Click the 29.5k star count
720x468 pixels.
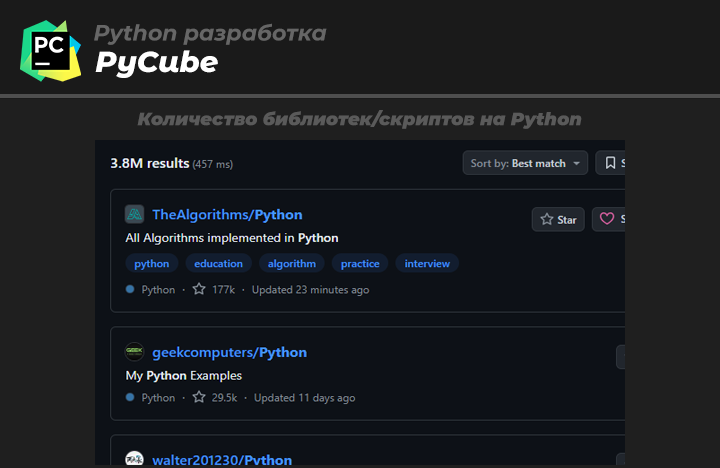[x=224, y=398]
